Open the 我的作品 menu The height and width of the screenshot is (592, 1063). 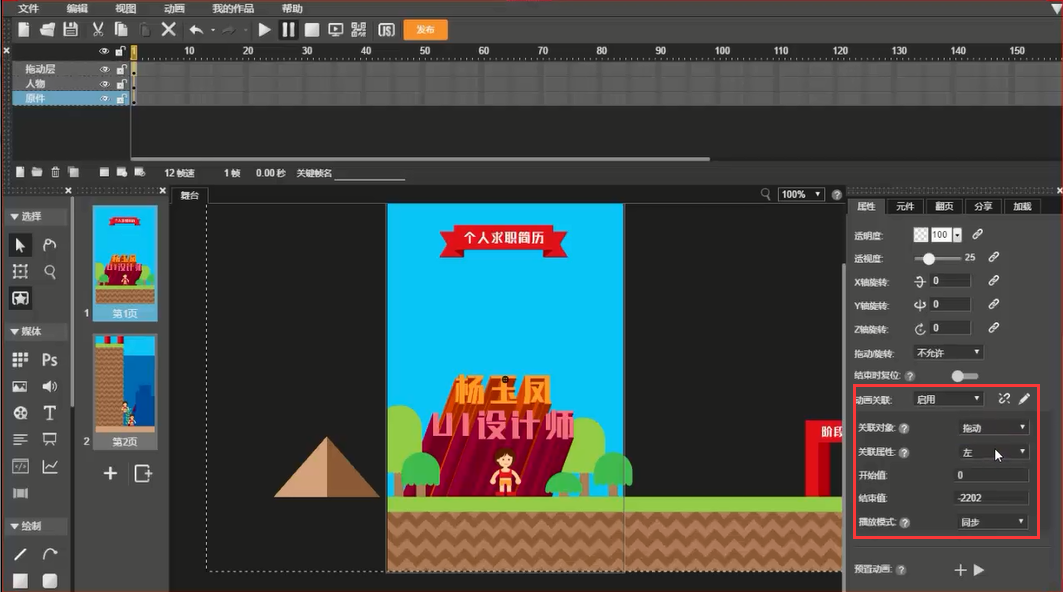pos(233,8)
